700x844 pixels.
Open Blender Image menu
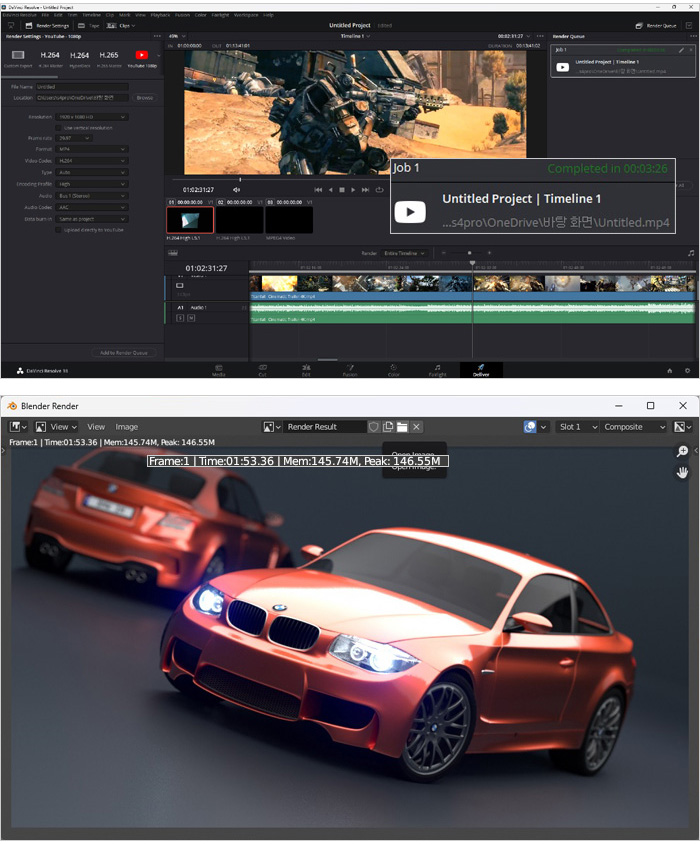(127, 427)
